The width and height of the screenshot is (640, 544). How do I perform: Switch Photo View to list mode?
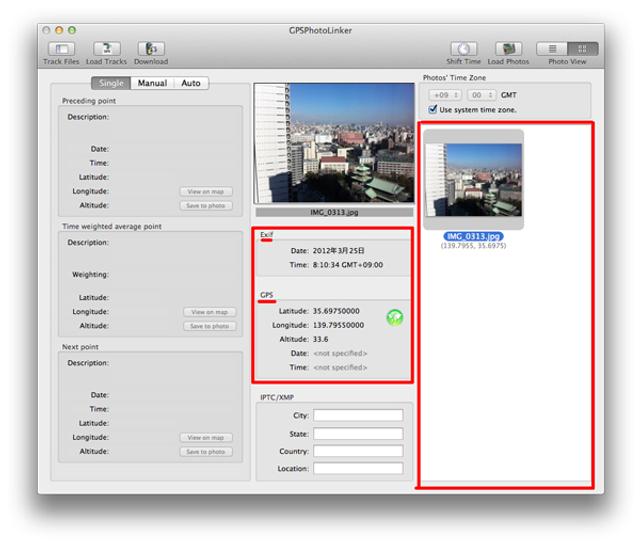[x=551, y=48]
